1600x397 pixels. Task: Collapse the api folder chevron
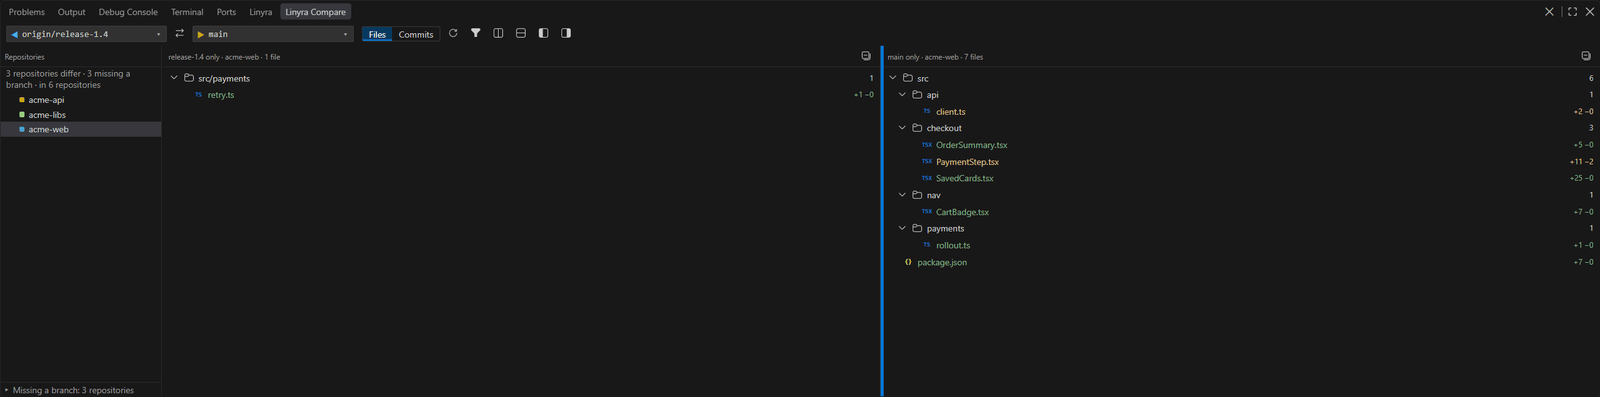pyautogui.click(x=902, y=95)
